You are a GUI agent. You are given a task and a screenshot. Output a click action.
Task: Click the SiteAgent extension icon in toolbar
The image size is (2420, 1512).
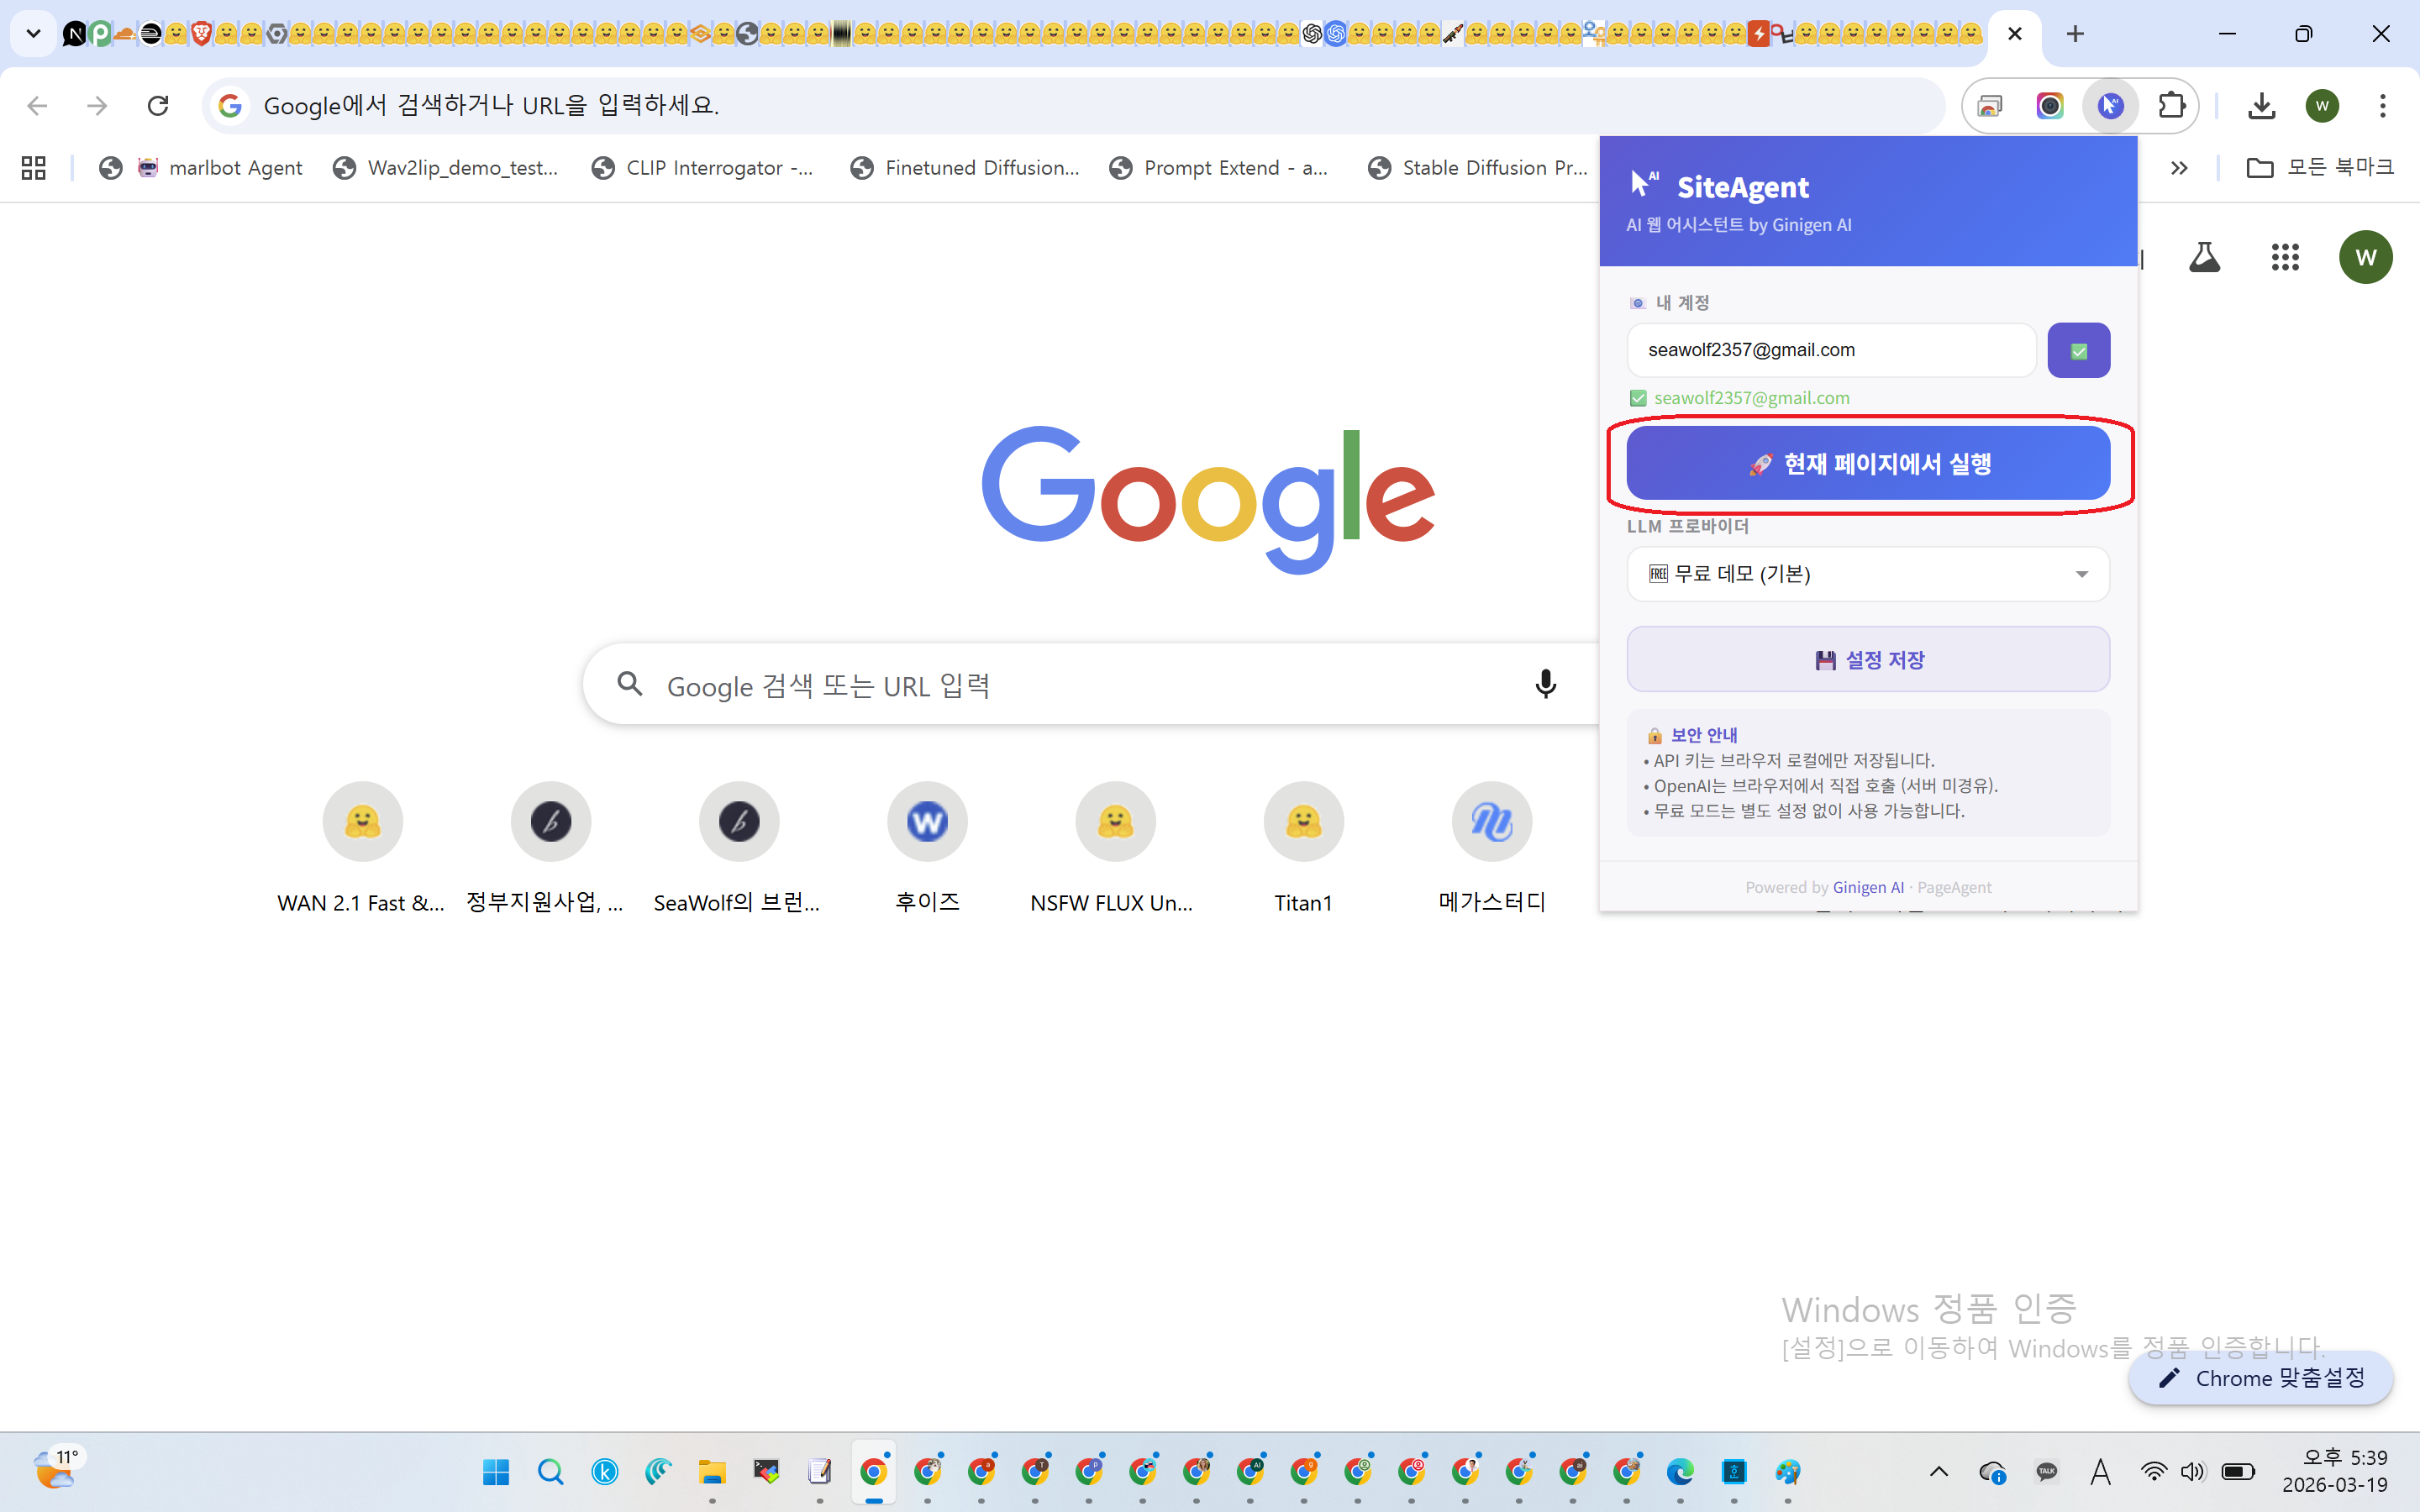pyautogui.click(x=2111, y=105)
